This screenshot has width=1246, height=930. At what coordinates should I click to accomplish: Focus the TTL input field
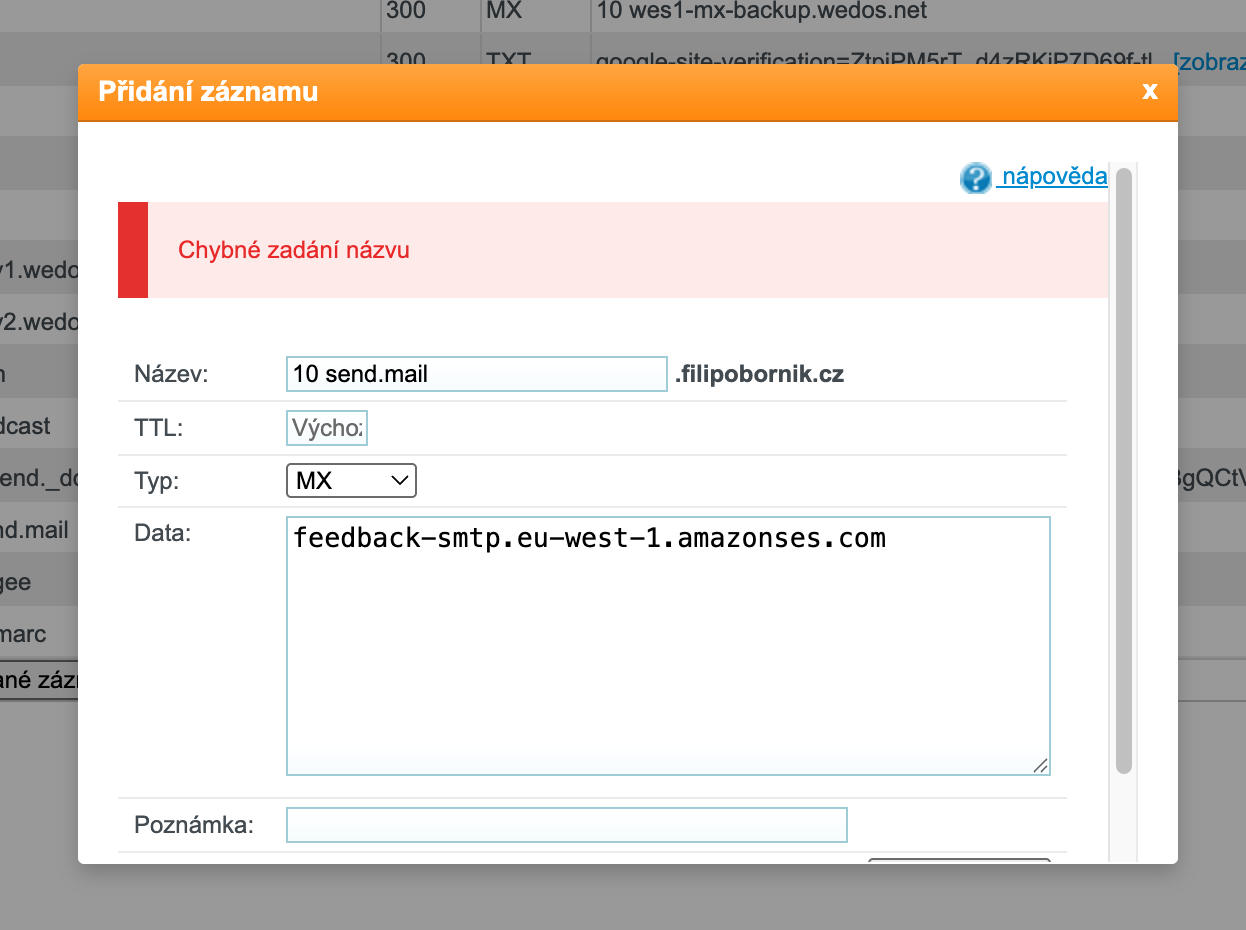point(327,428)
